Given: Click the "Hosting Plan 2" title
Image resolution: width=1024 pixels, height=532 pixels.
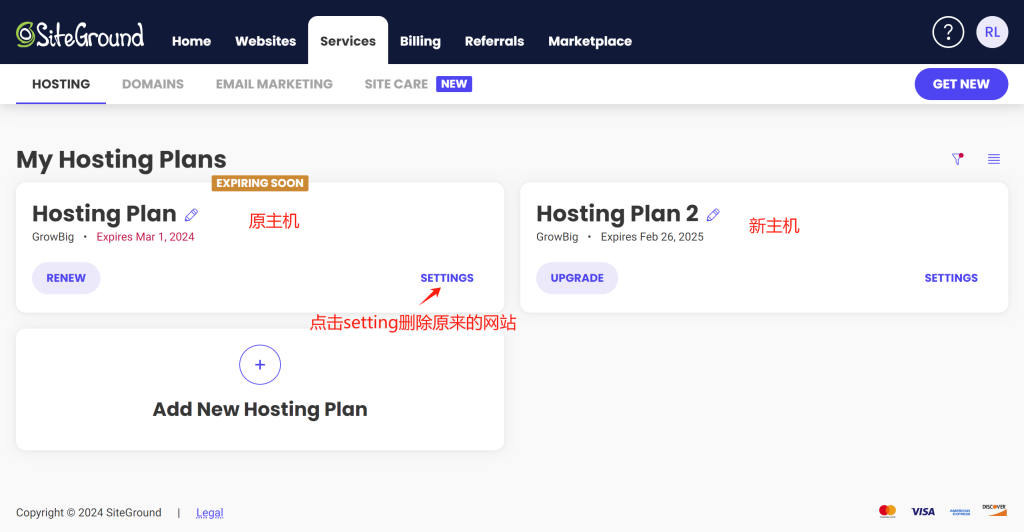Looking at the screenshot, I should coord(617,213).
